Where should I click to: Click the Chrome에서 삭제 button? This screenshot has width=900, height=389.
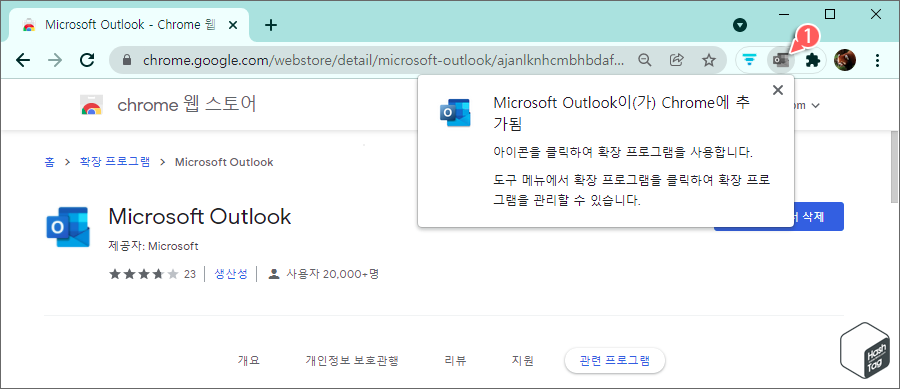coord(778,216)
